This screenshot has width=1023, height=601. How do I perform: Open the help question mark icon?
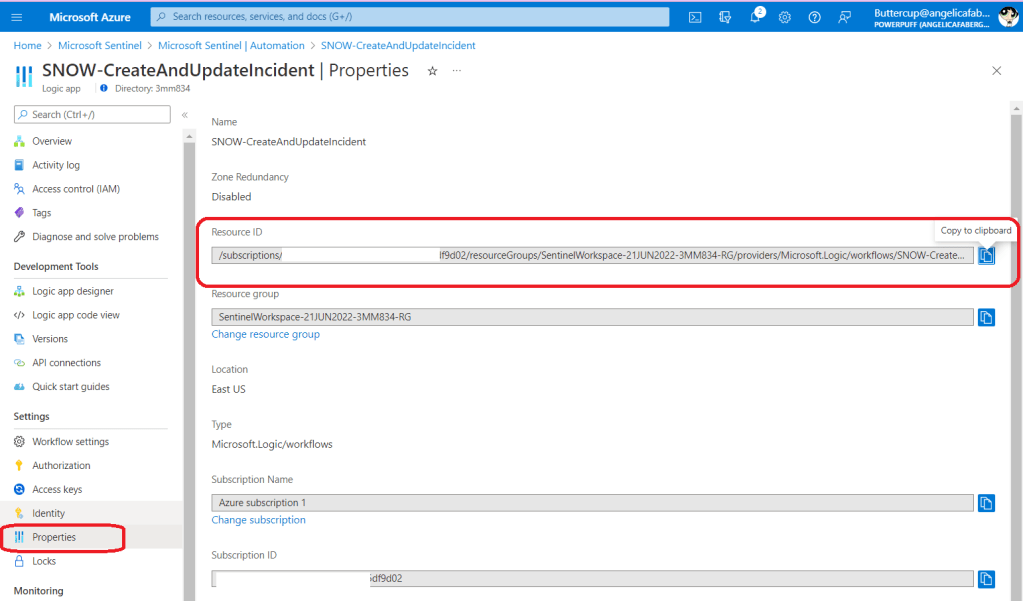815,17
